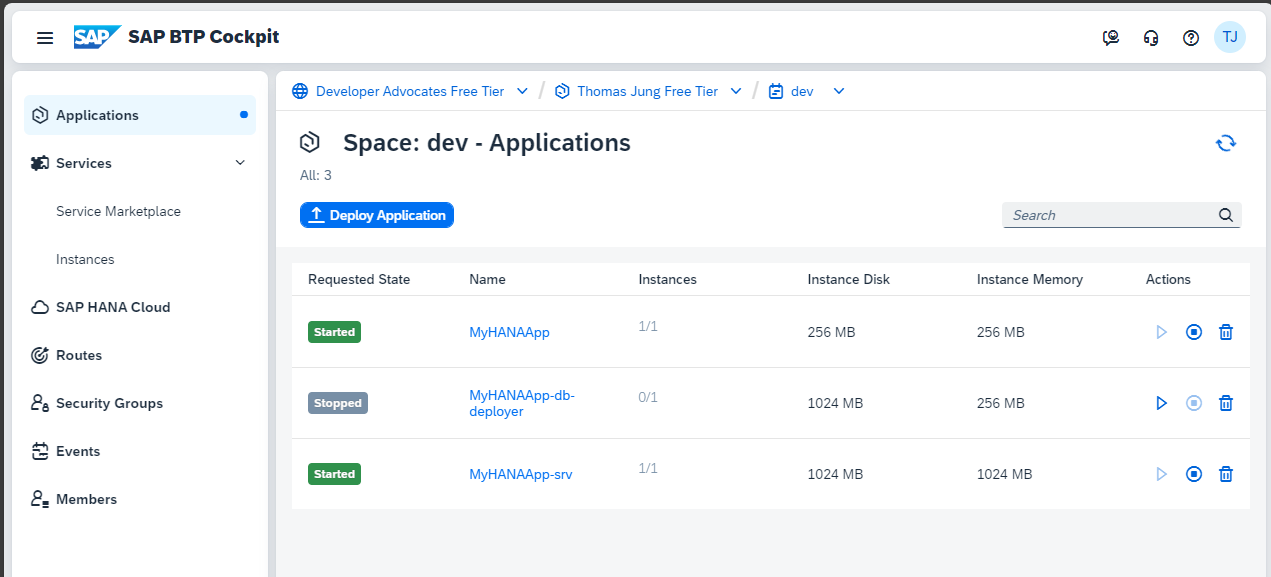Open help using the question mark icon
Image resolution: width=1271 pixels, height=577 pixels.
(x=1191, y=37)
